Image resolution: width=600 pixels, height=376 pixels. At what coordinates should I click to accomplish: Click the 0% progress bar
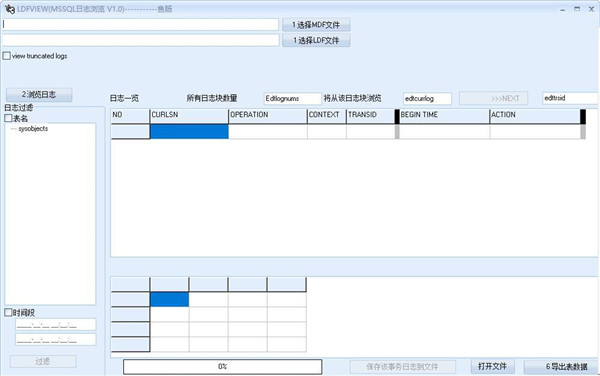click(223, 366)
